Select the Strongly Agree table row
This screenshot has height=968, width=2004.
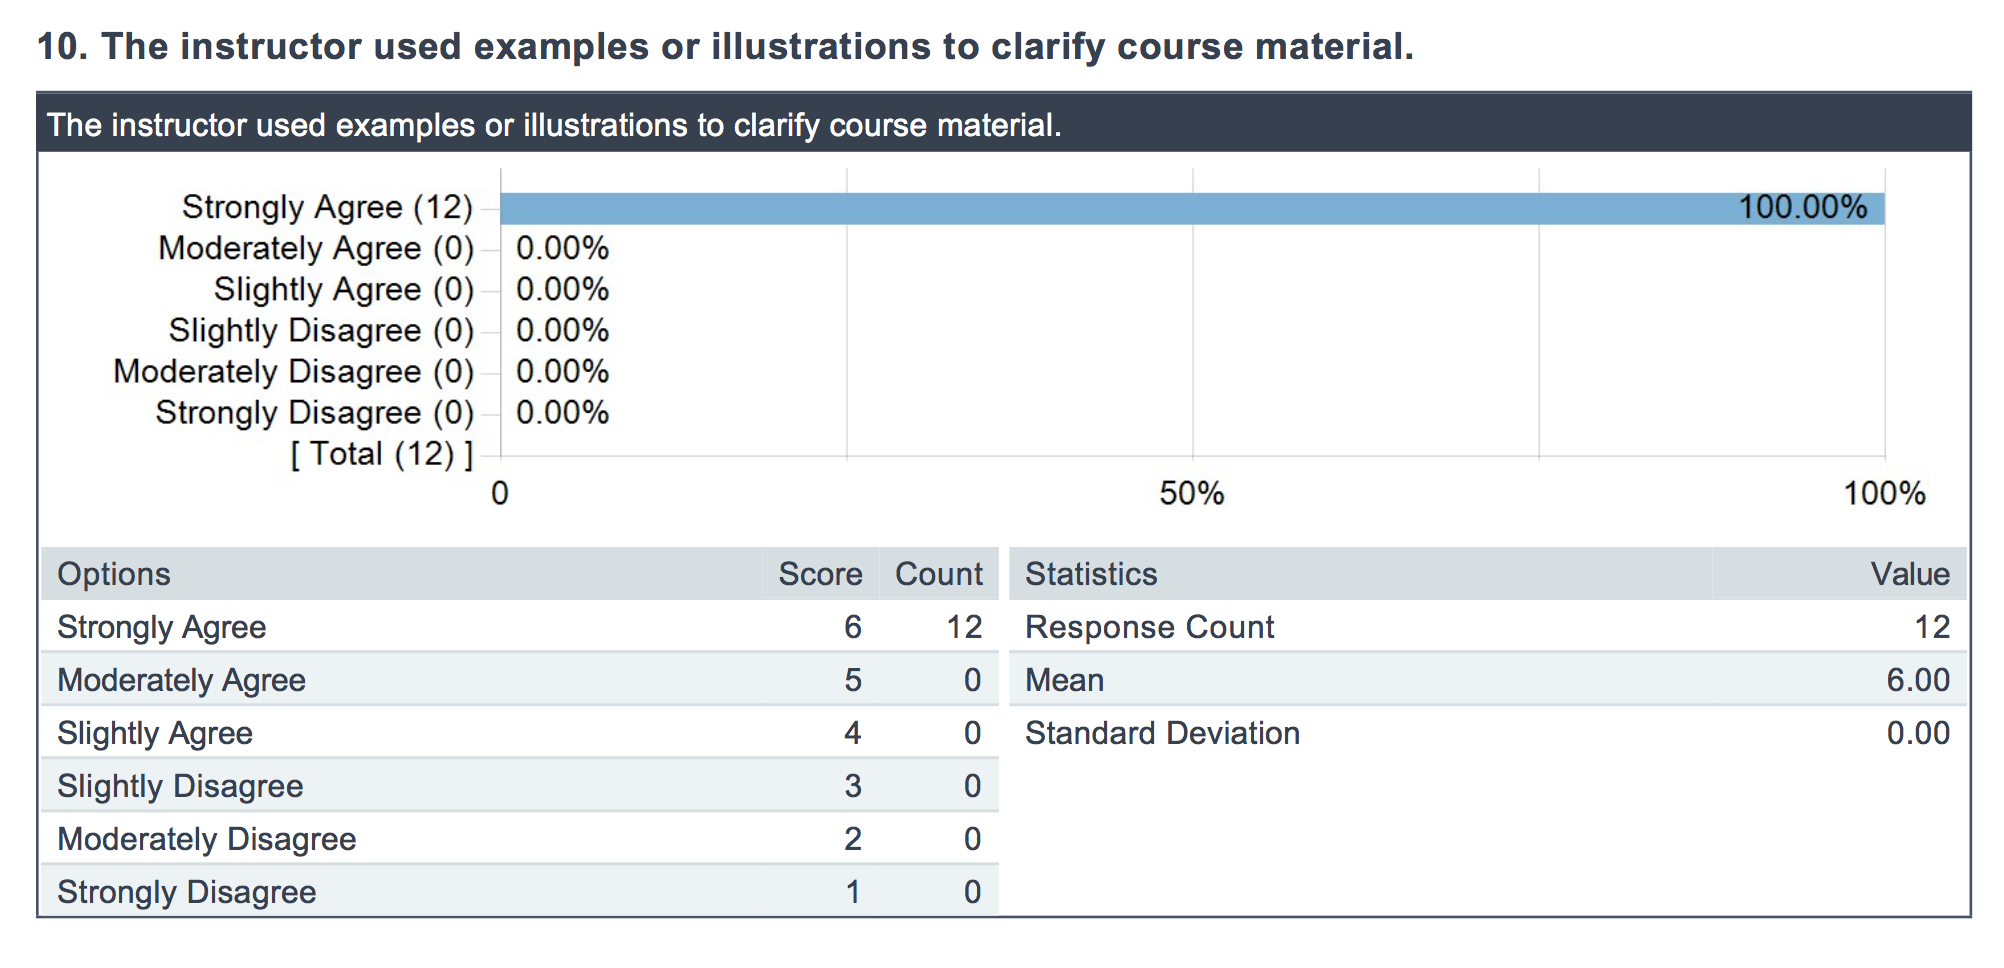coord(520,627)
